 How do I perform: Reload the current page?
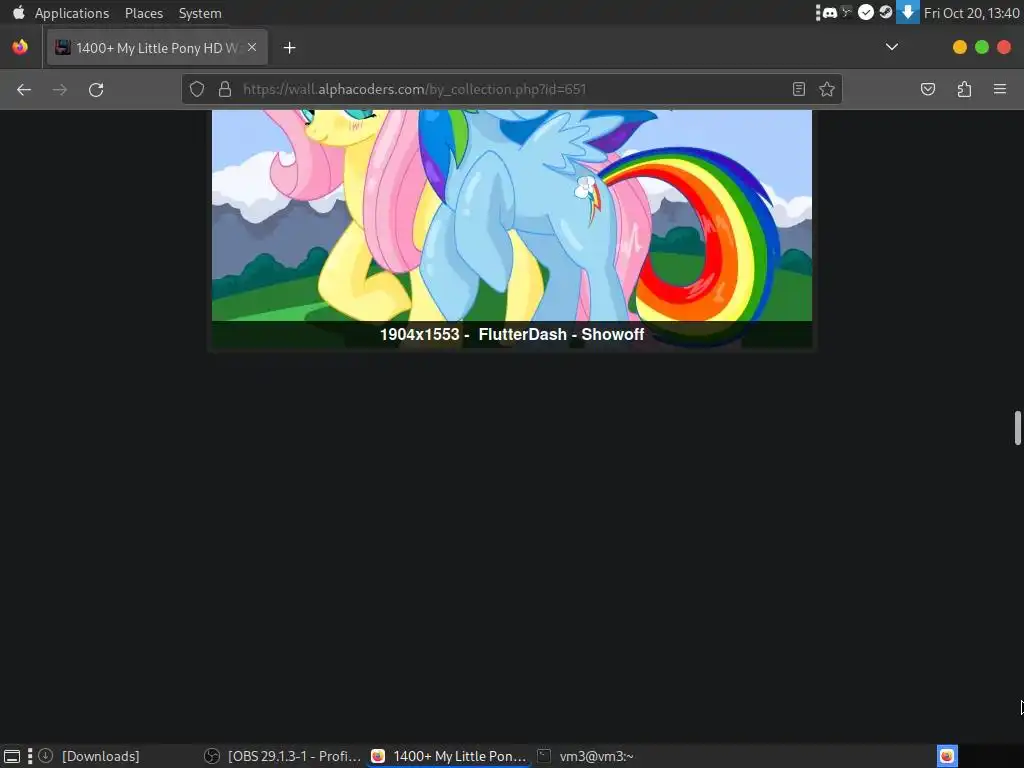(96, 89)
